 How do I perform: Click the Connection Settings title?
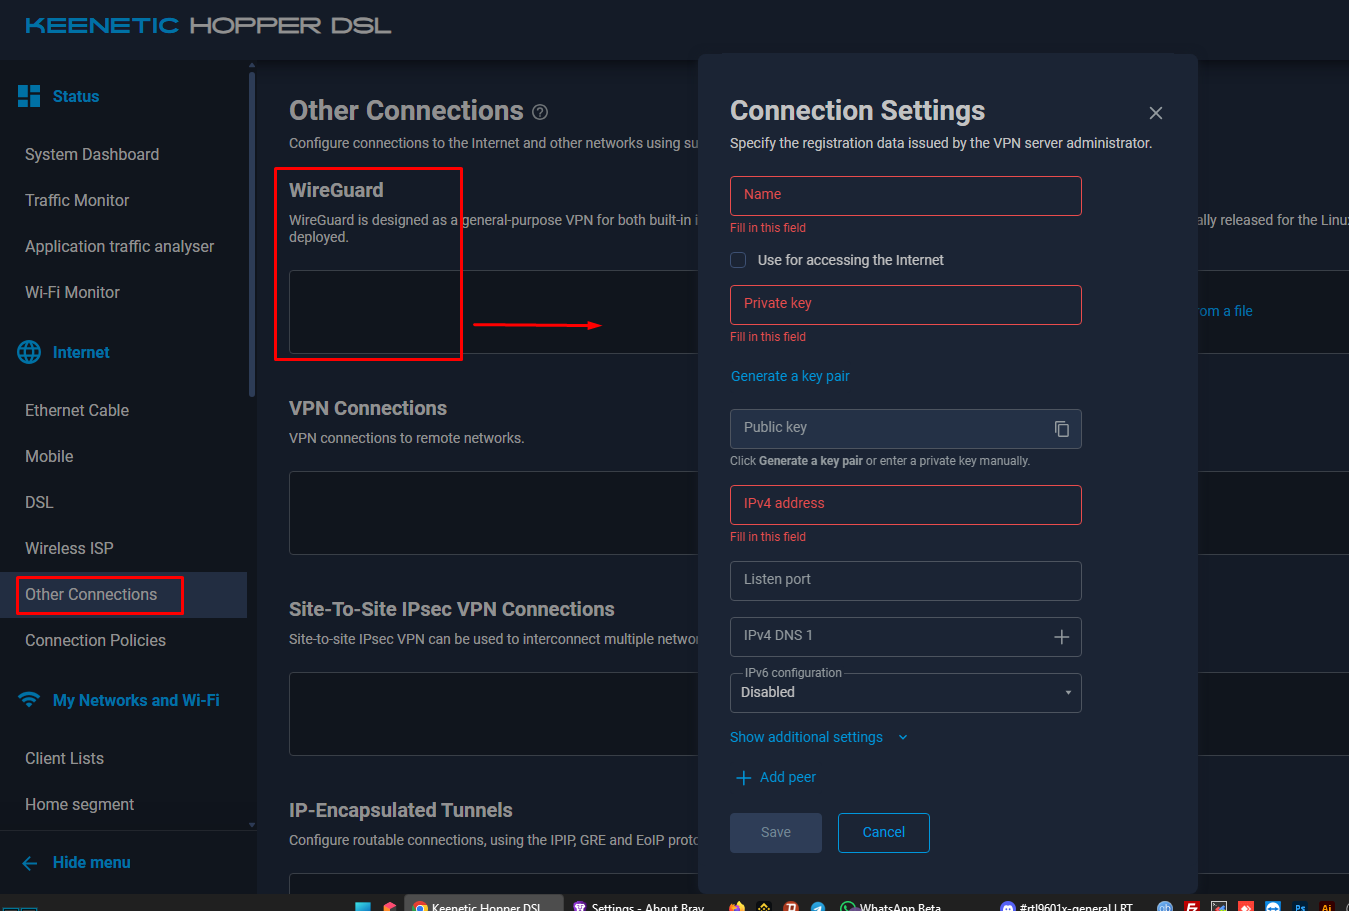tap(858, 110)
